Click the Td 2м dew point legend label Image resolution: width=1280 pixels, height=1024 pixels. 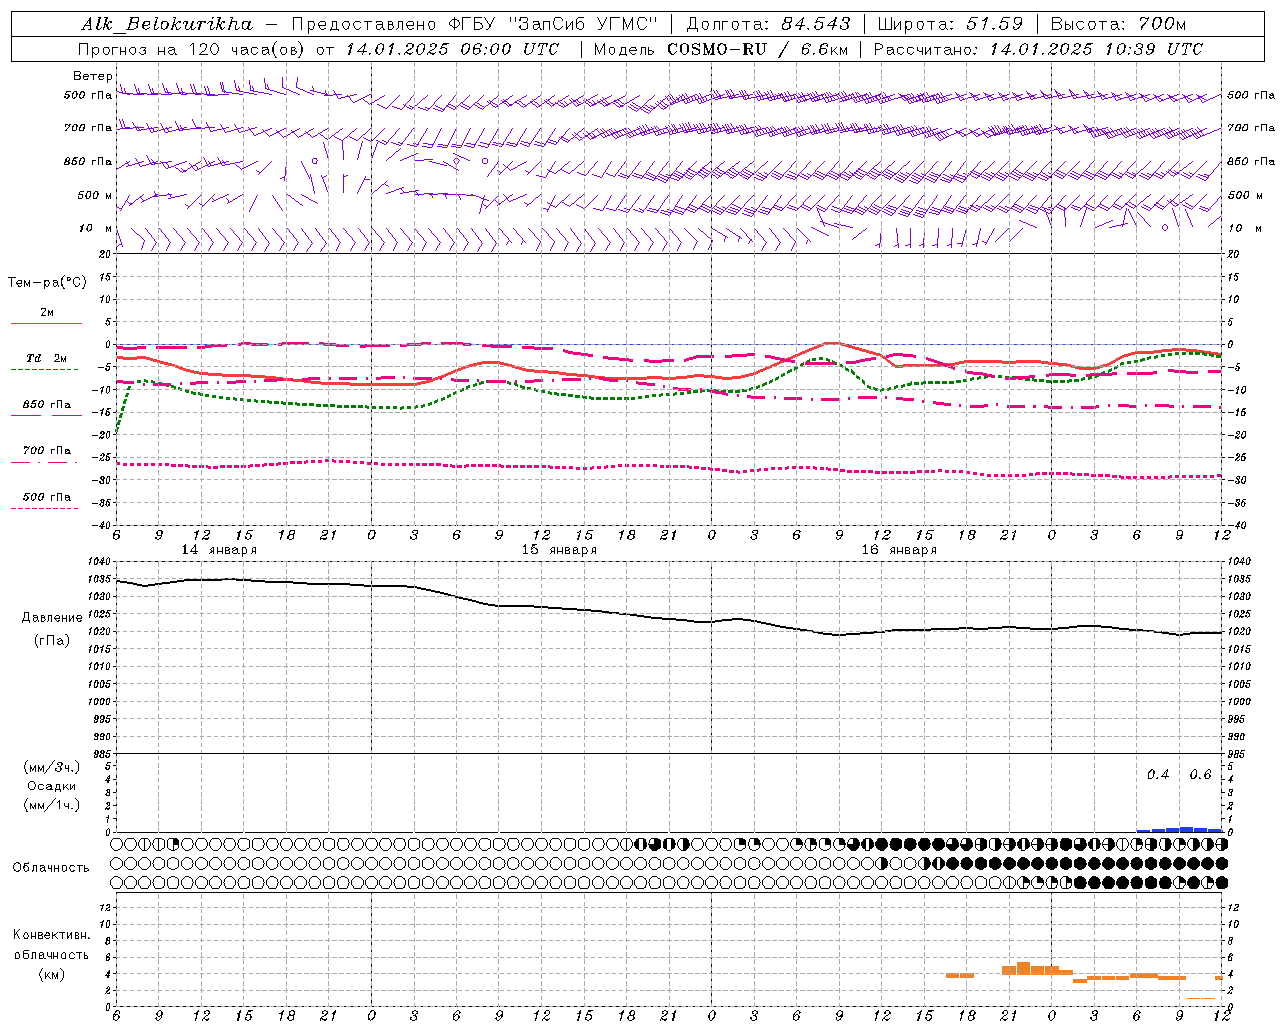47,358
